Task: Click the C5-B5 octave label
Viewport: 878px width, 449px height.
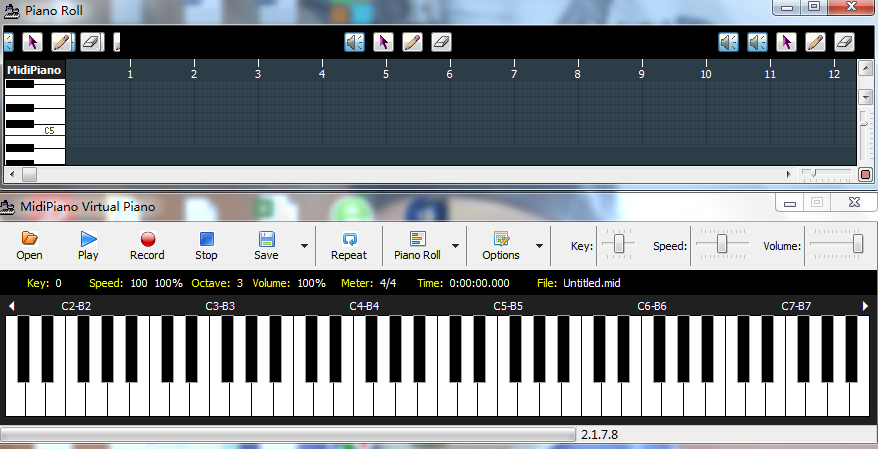Action: coord(508,306)
